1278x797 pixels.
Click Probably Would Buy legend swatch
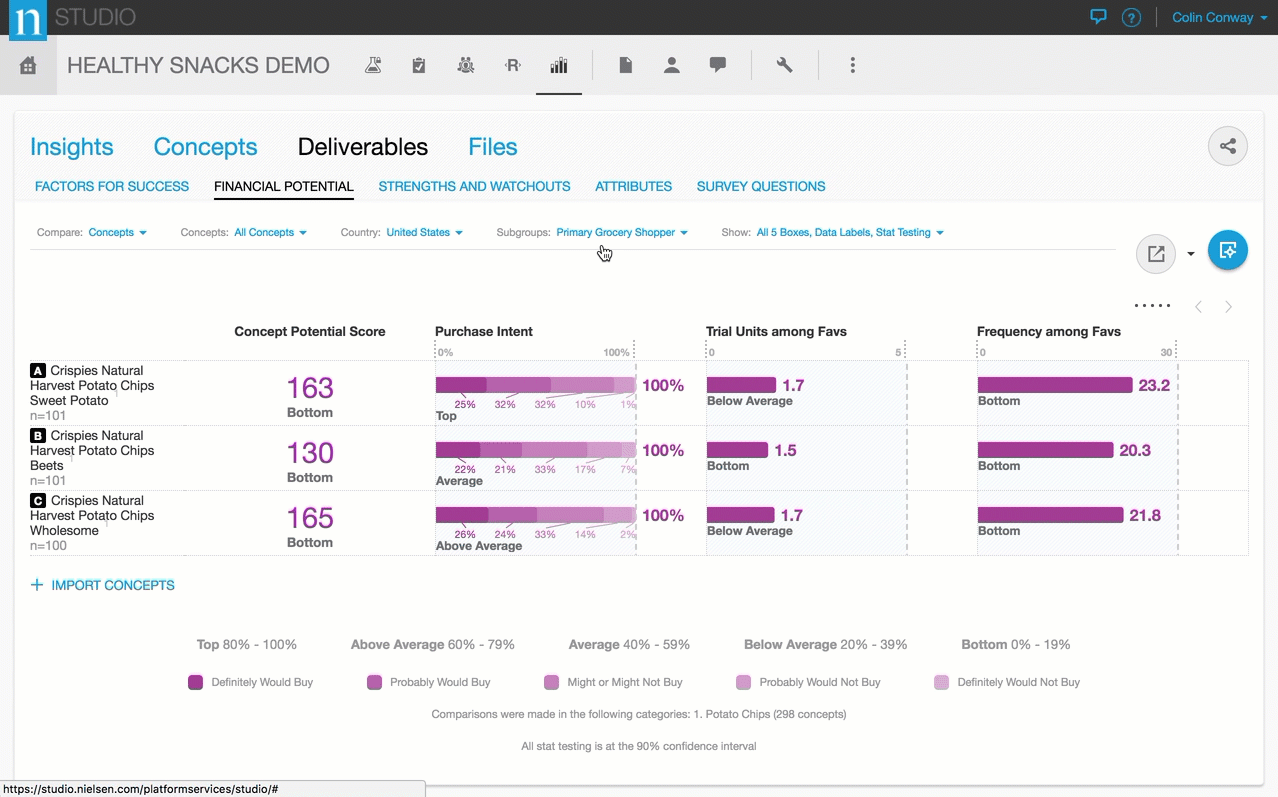point(374,682)
